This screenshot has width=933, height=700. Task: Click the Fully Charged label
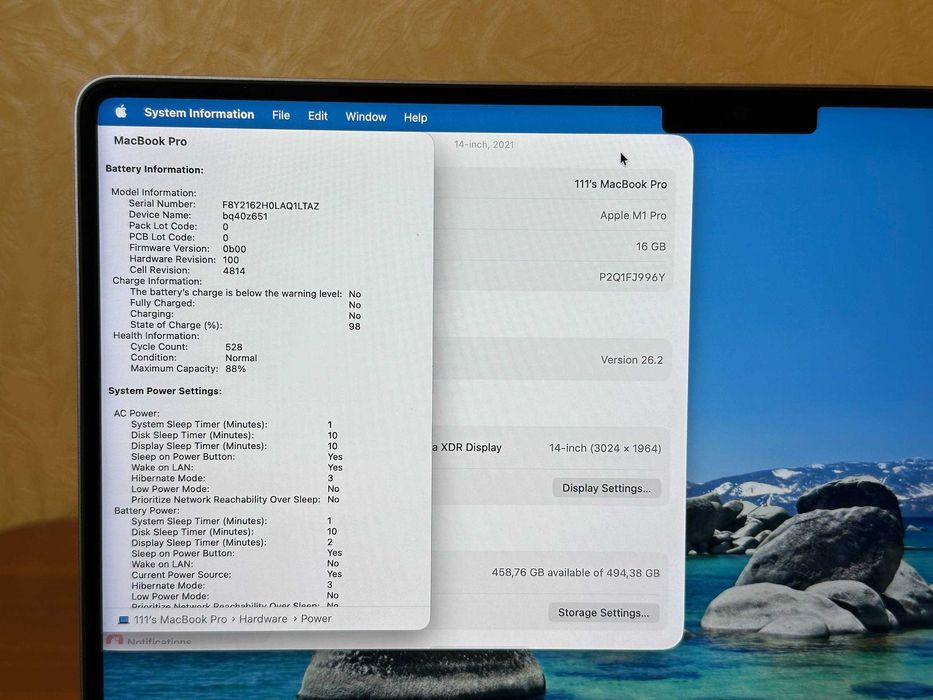[x=162, y=304]
